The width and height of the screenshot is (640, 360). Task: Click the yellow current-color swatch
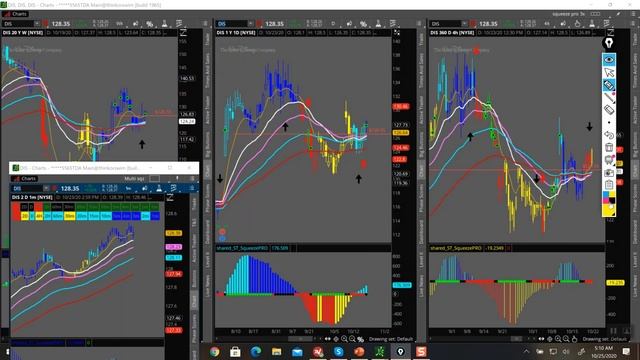609,210
